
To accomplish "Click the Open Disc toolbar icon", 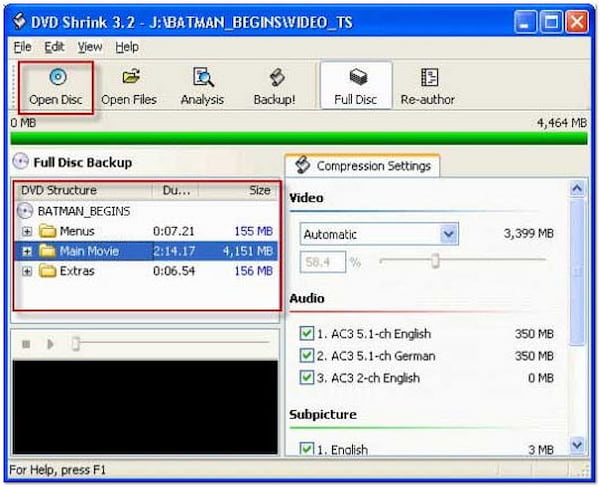I will click(58, 77).
